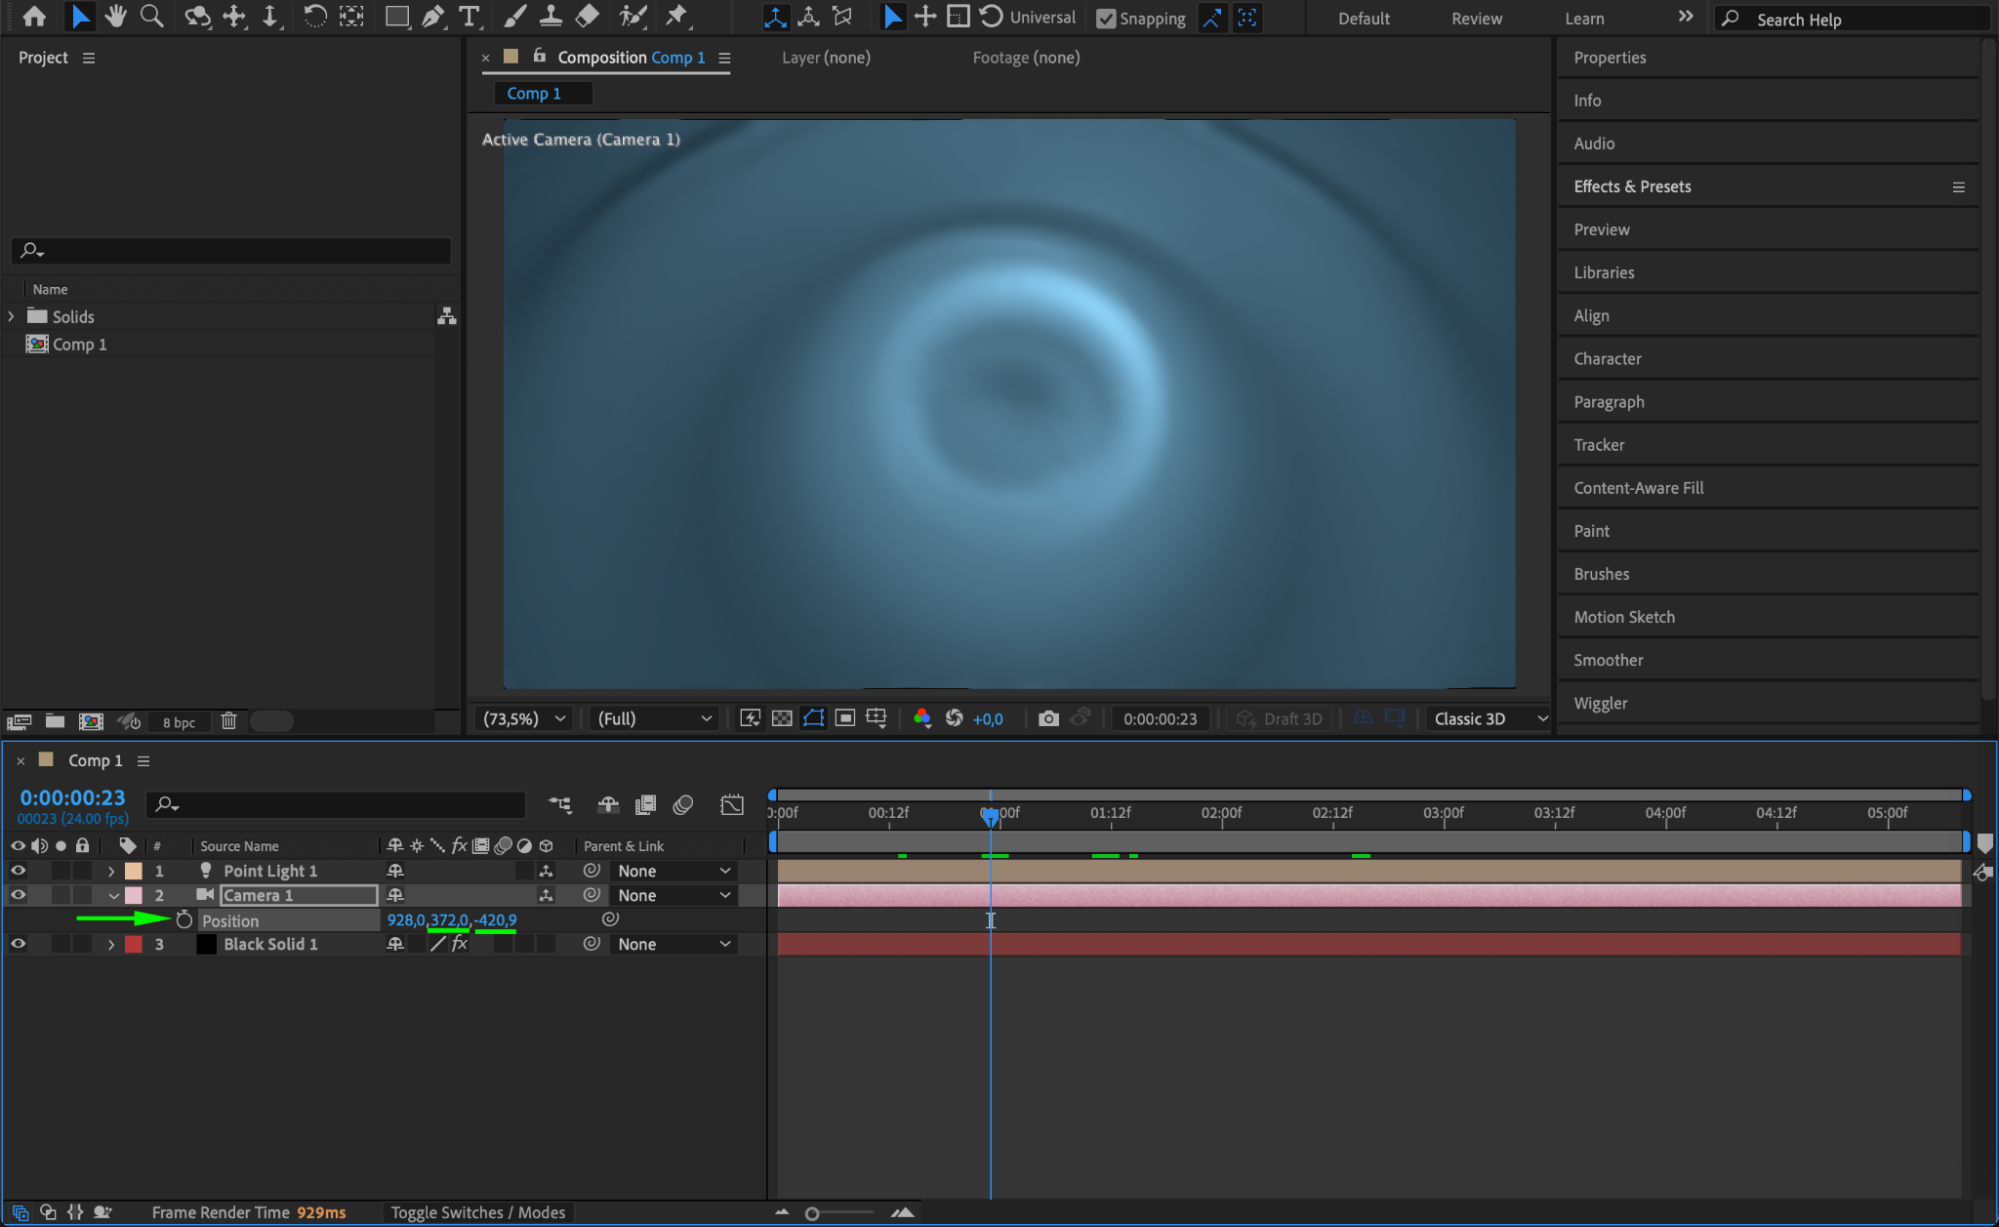Open the Classic 3D renderer dropdown
This screenshot has height=1227, width=1999.
click(x=1489, y=718)
